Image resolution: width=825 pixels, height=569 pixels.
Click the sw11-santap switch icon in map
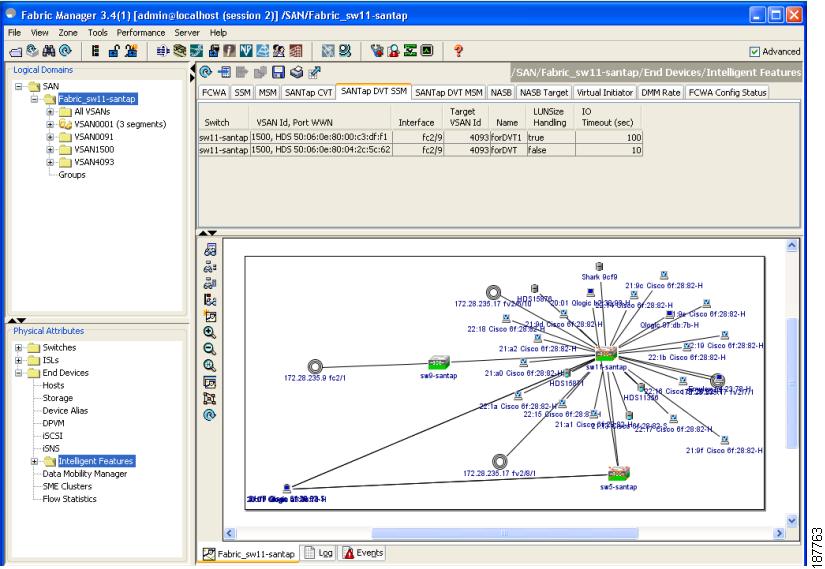[x=605, y=353]
